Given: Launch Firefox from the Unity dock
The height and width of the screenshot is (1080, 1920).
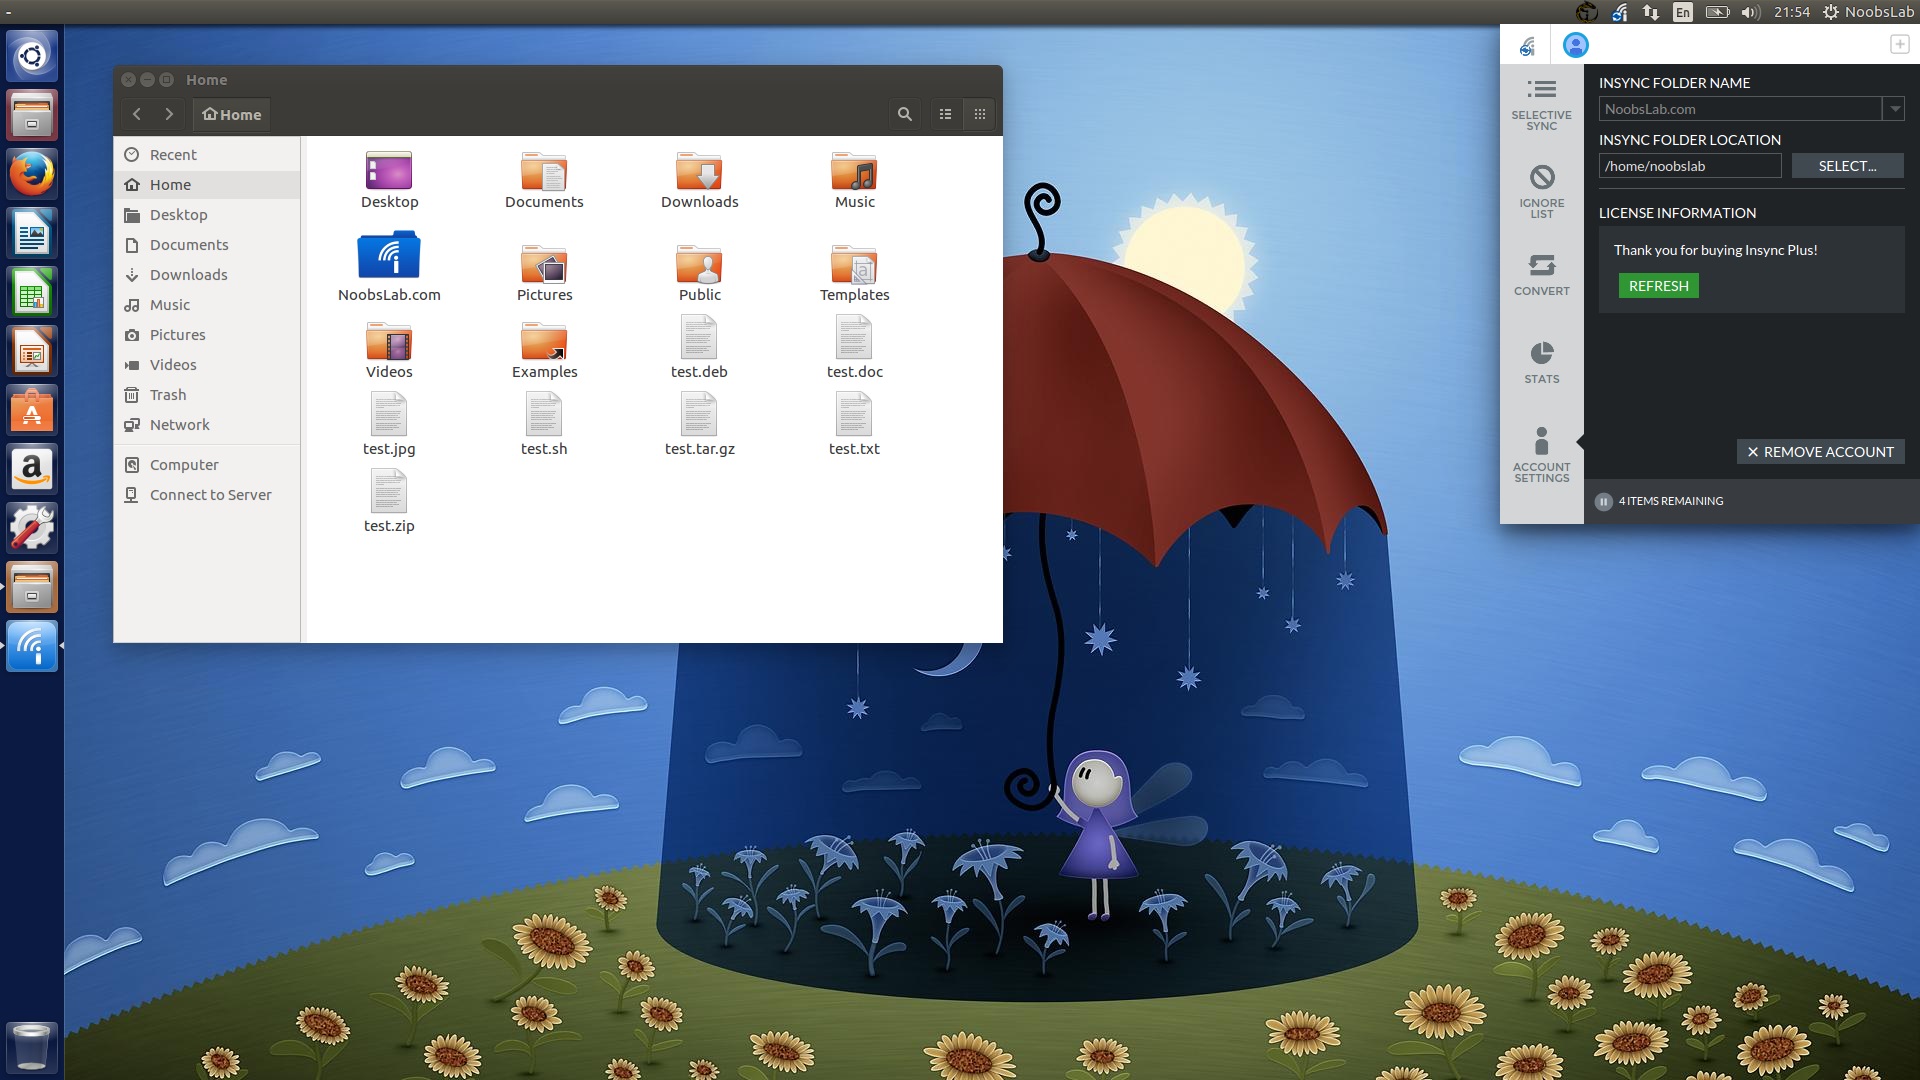Looking at the screenshot, I should 32,172.
